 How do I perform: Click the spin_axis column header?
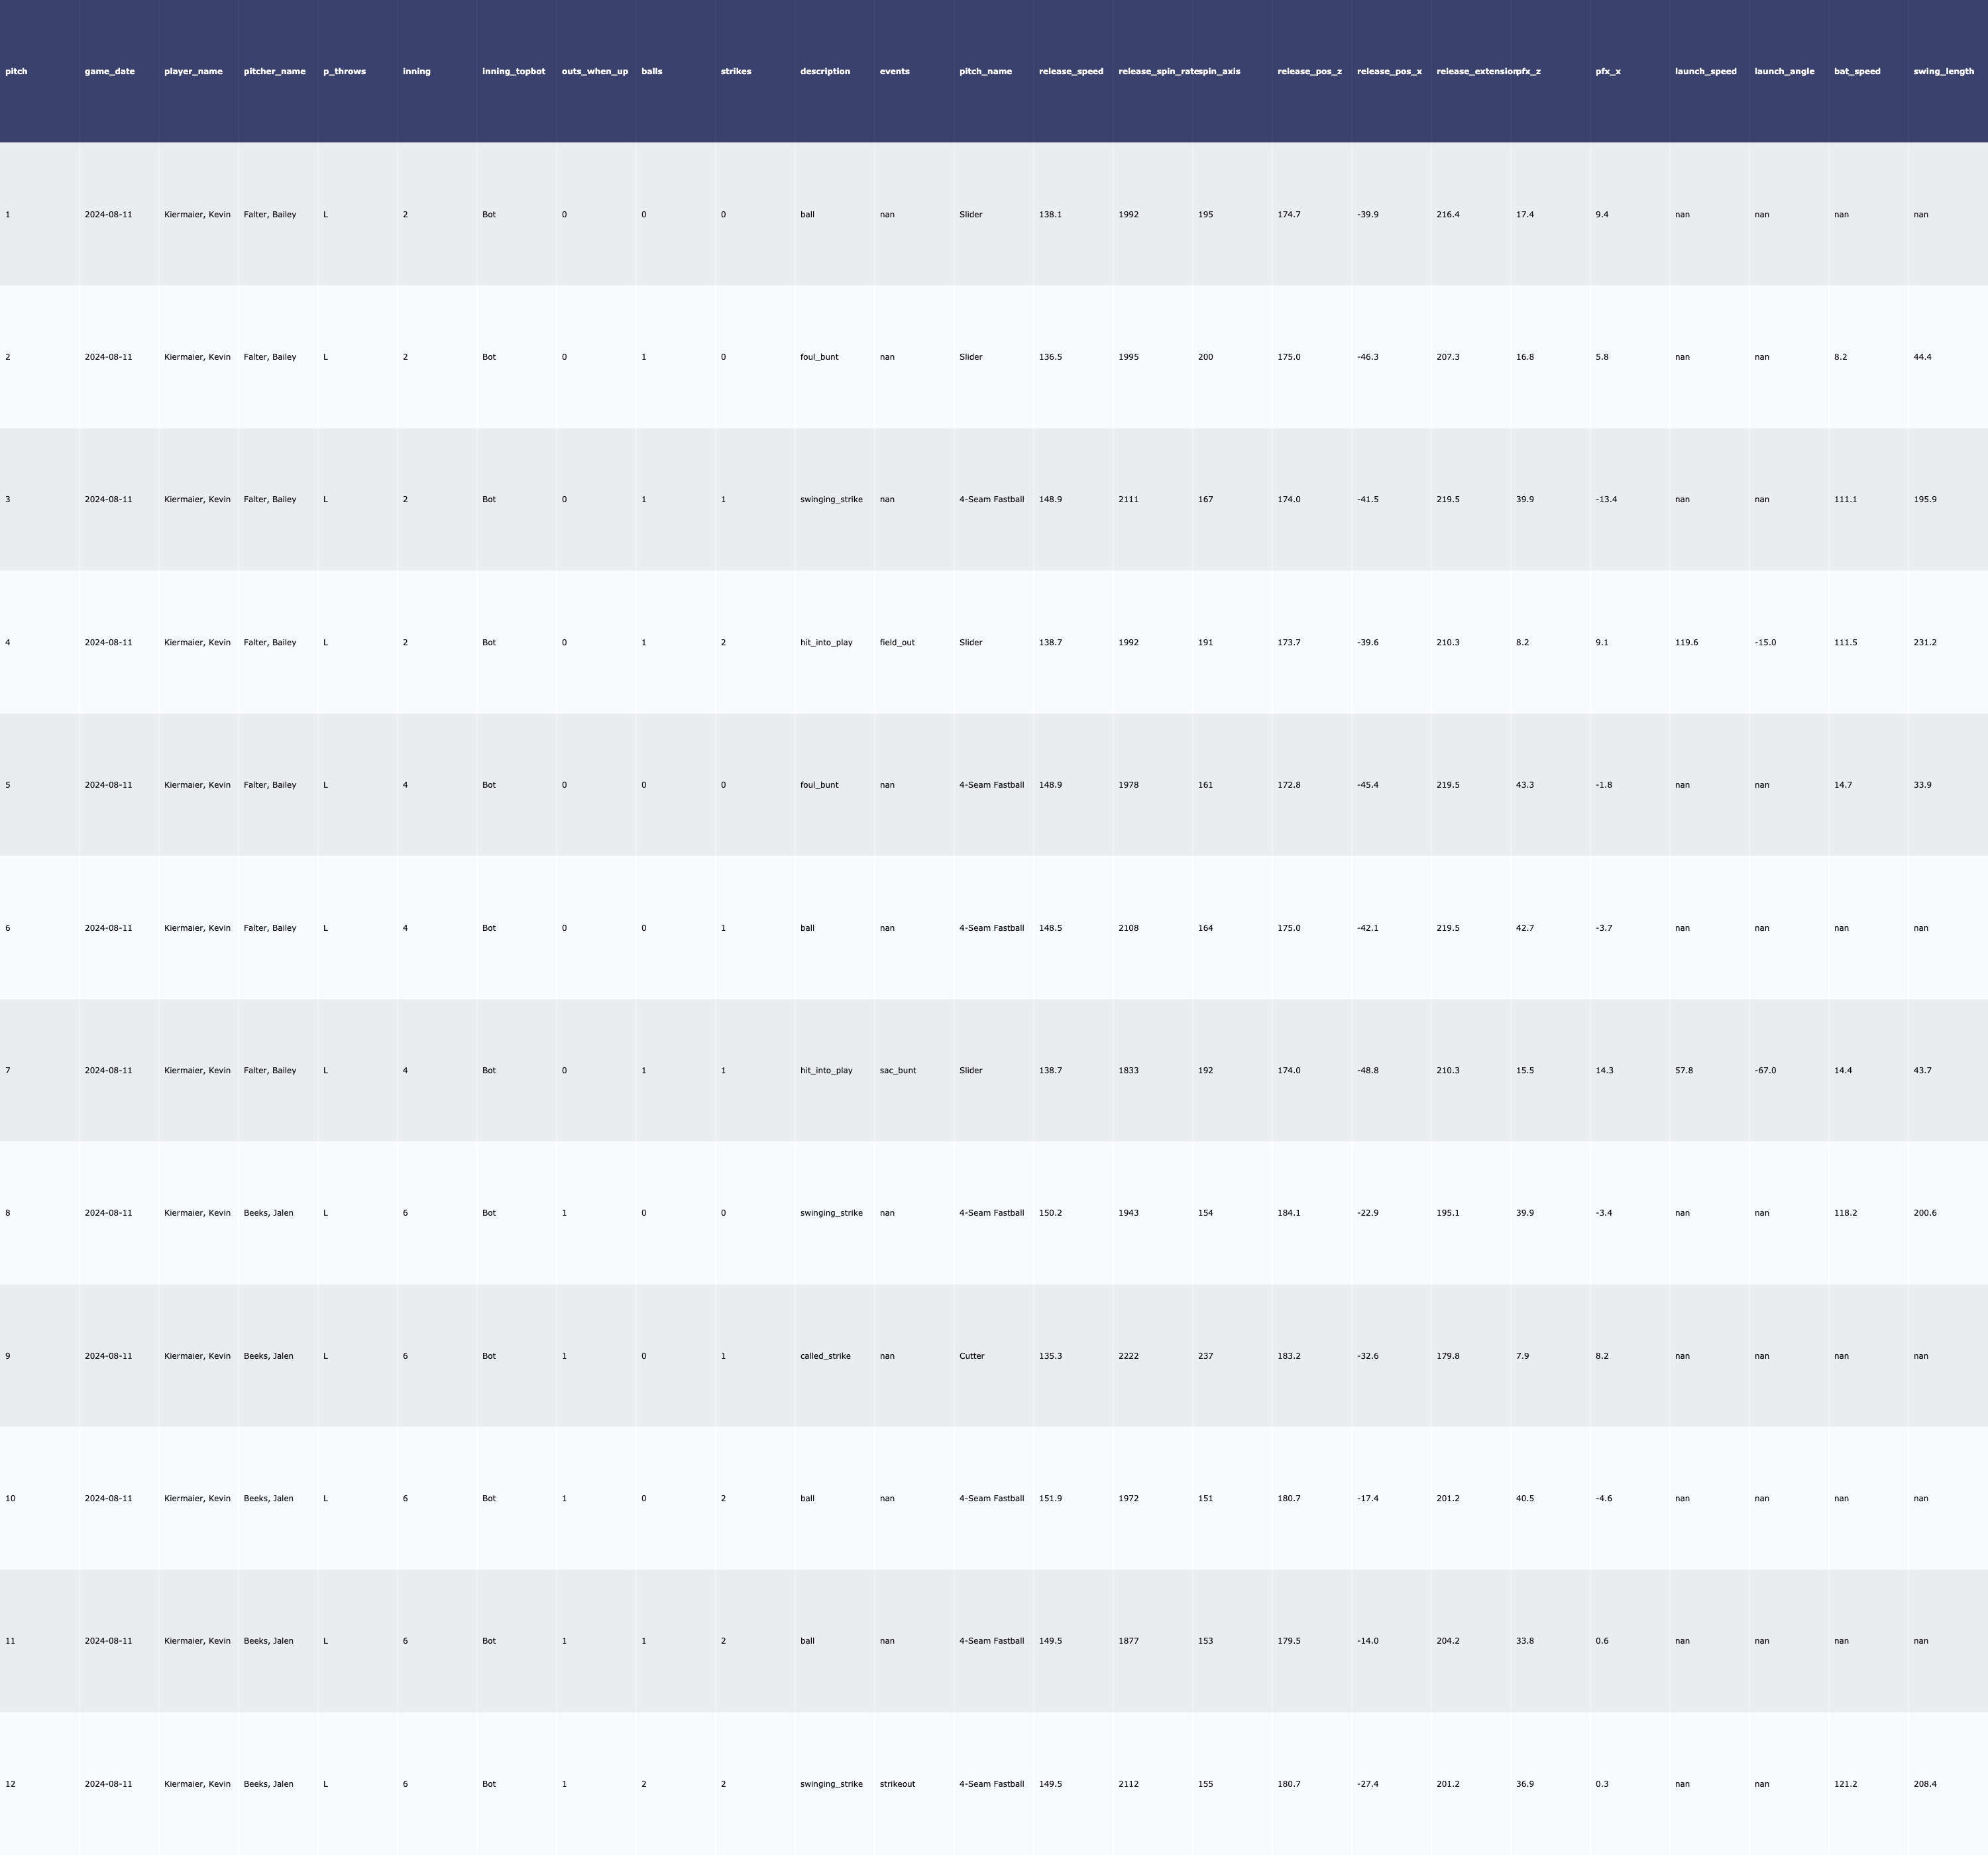point(1219,72)
